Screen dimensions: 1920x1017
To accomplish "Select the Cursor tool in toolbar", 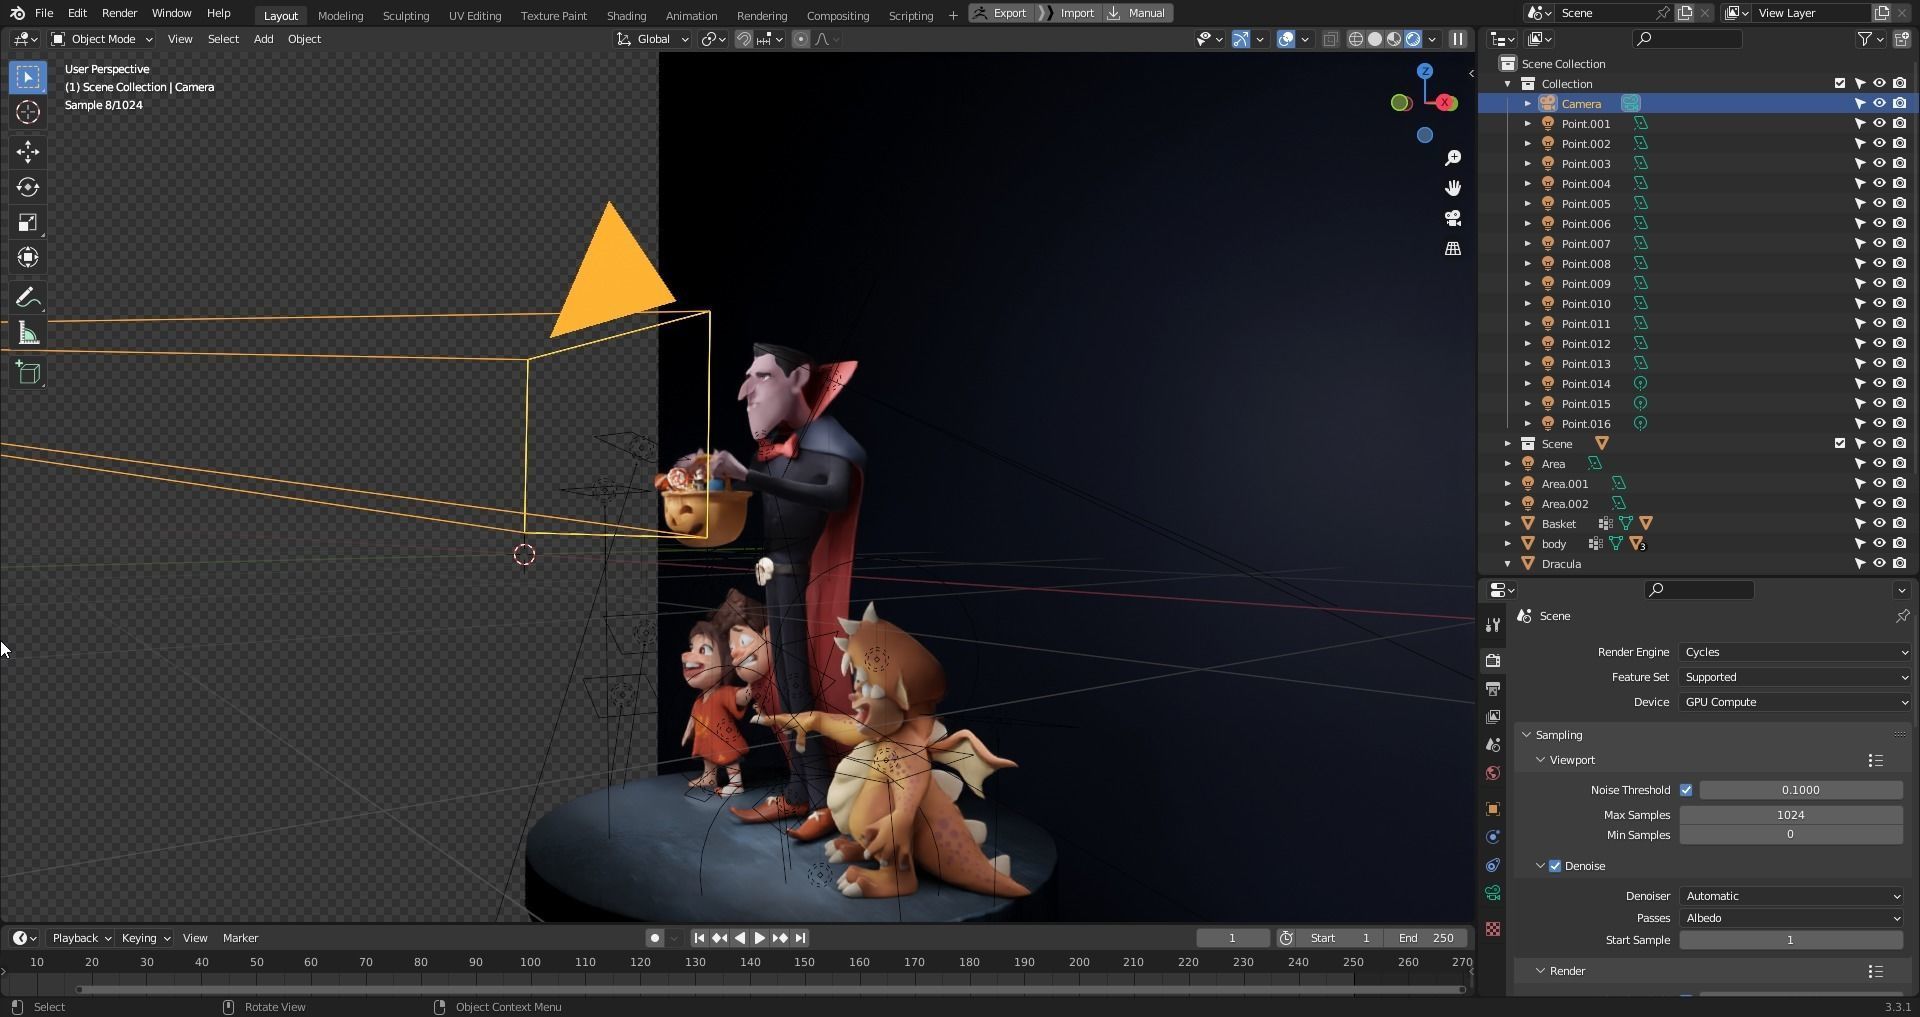I will tap(28, 112).
